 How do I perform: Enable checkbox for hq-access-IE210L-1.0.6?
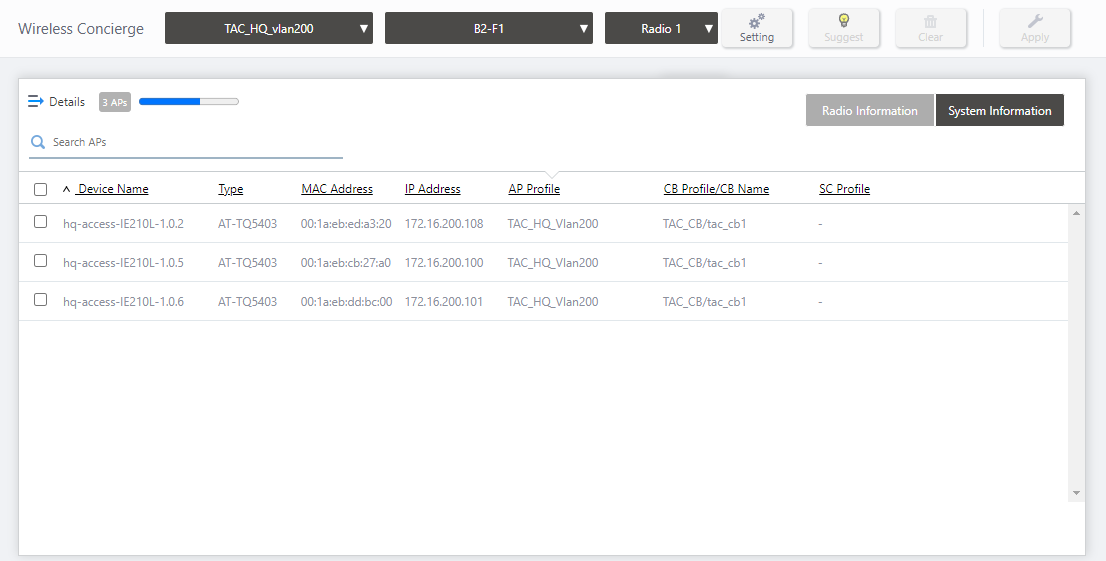40,300
